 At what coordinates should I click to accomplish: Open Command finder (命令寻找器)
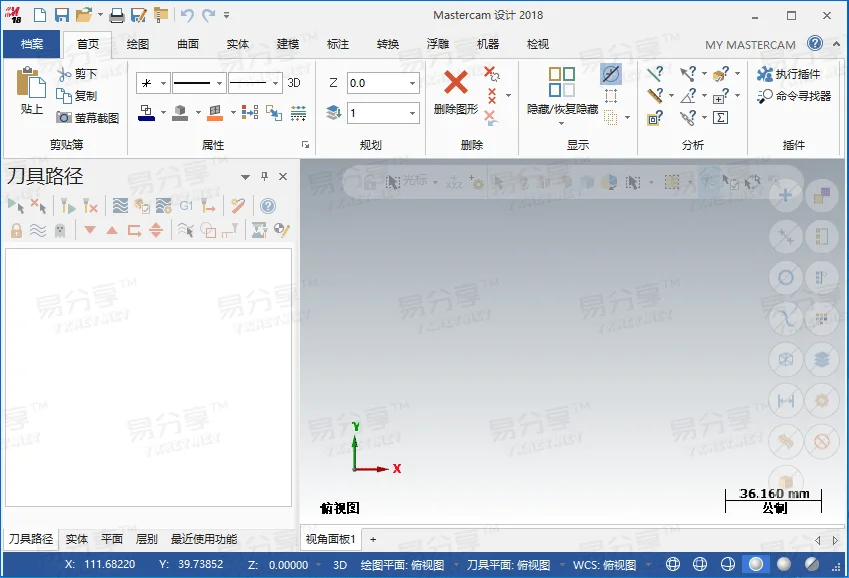794,96
